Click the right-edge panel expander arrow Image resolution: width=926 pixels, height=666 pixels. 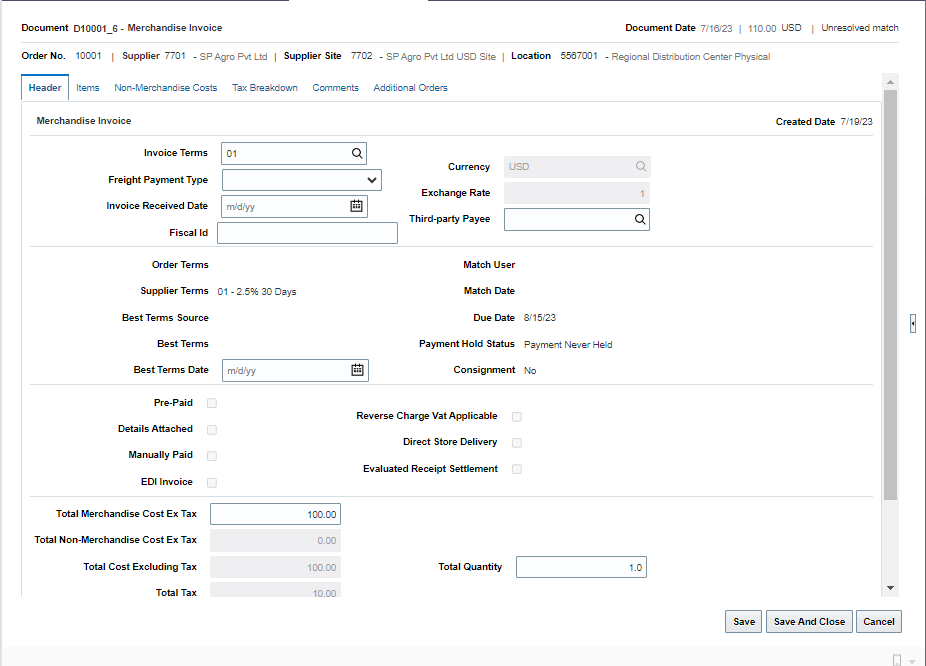[x=912, y=323]
